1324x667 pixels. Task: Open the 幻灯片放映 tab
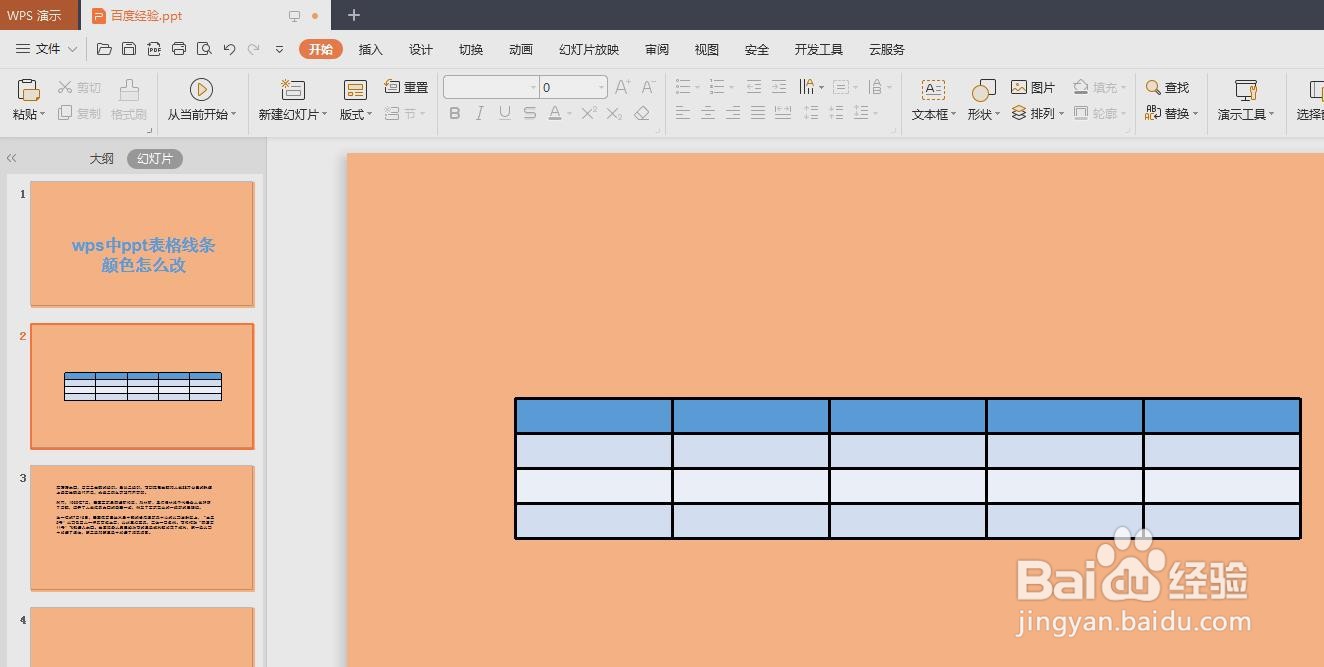click(589, 49)
